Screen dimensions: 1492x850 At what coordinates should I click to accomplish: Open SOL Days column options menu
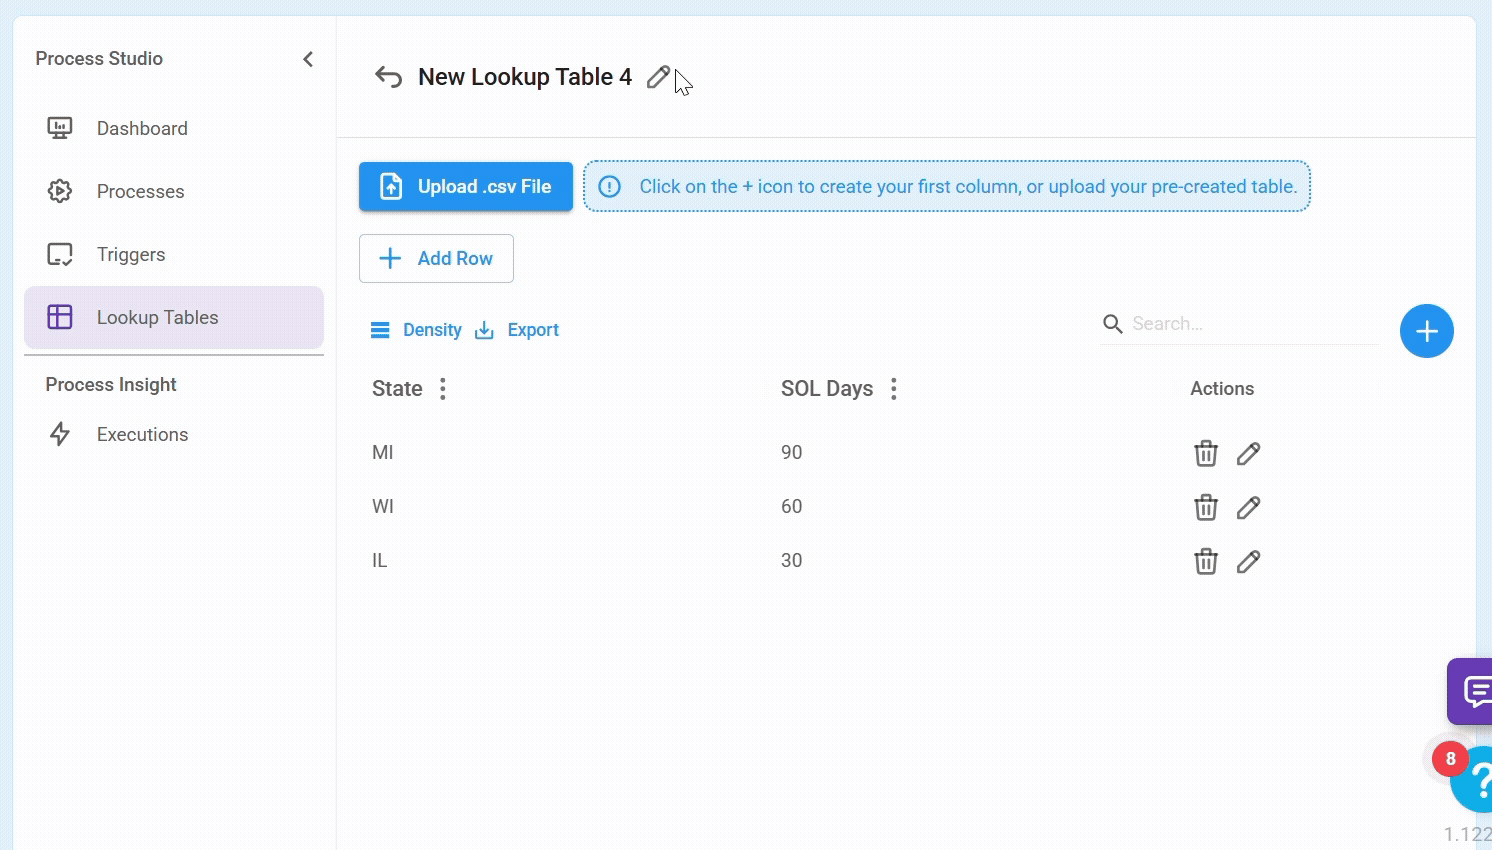click(894, 389)
